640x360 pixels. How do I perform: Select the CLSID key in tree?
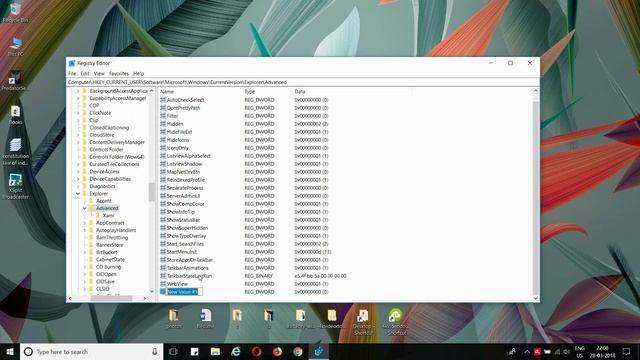coord(102,289)
